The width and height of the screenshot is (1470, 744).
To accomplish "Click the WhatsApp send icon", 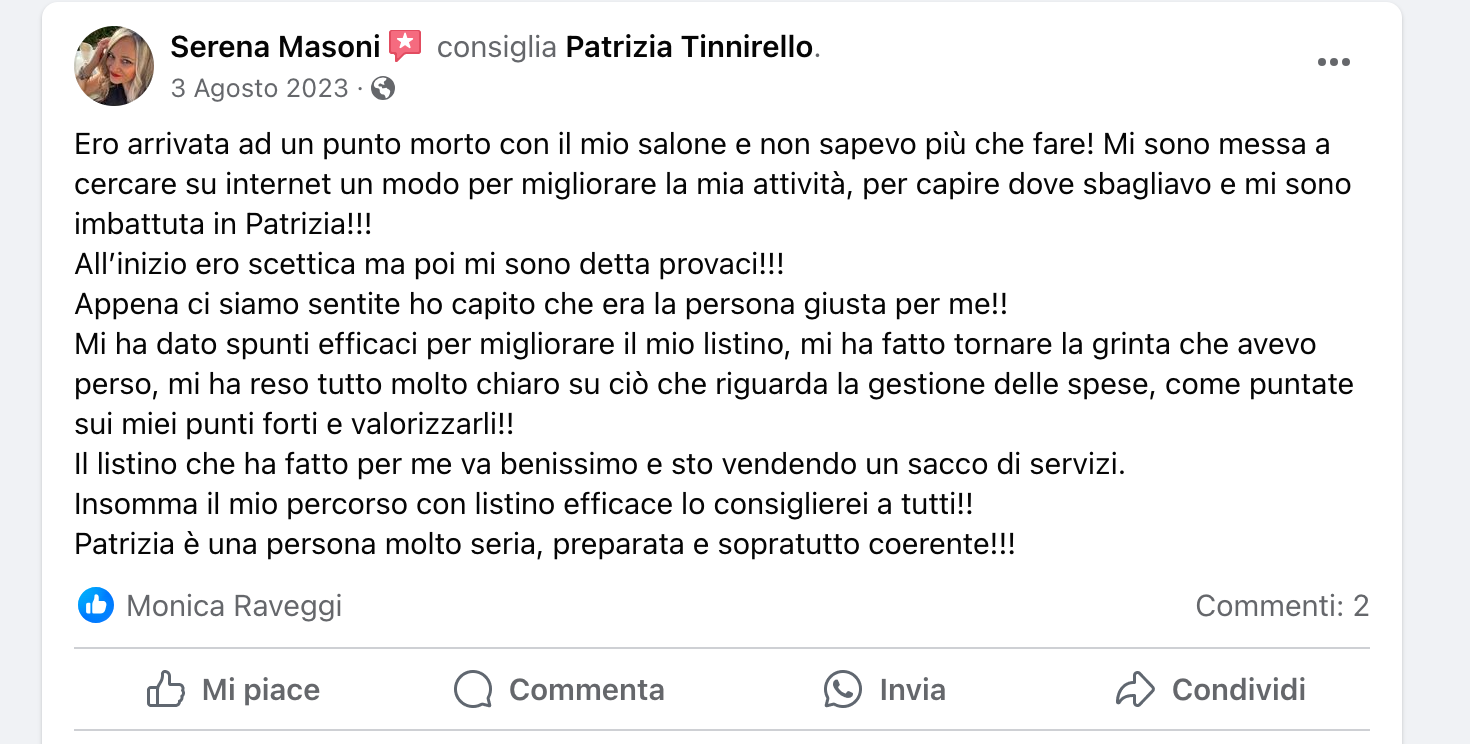I will coord(842,689).
